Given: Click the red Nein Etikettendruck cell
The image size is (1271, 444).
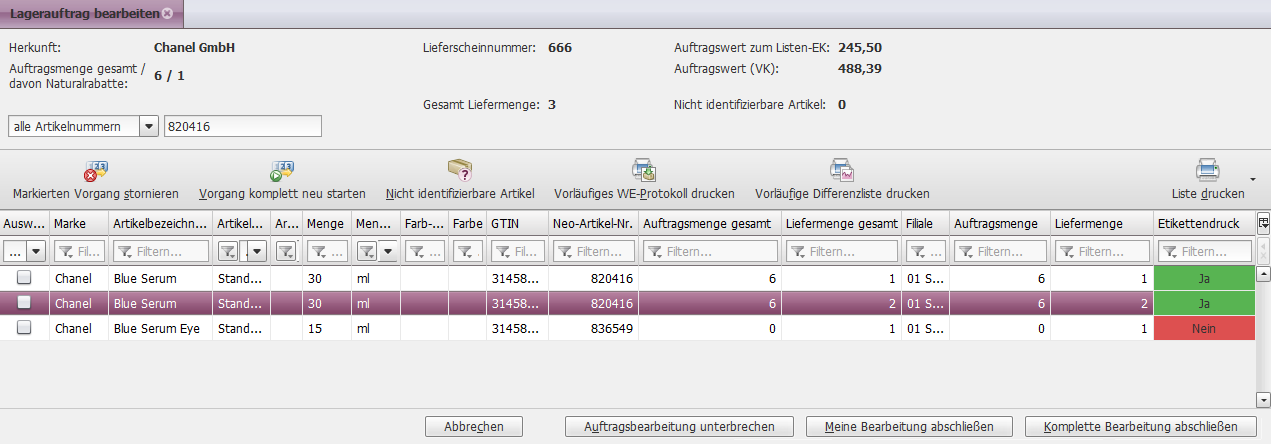Looking at the screenshot, I should tap(1203, 328).
